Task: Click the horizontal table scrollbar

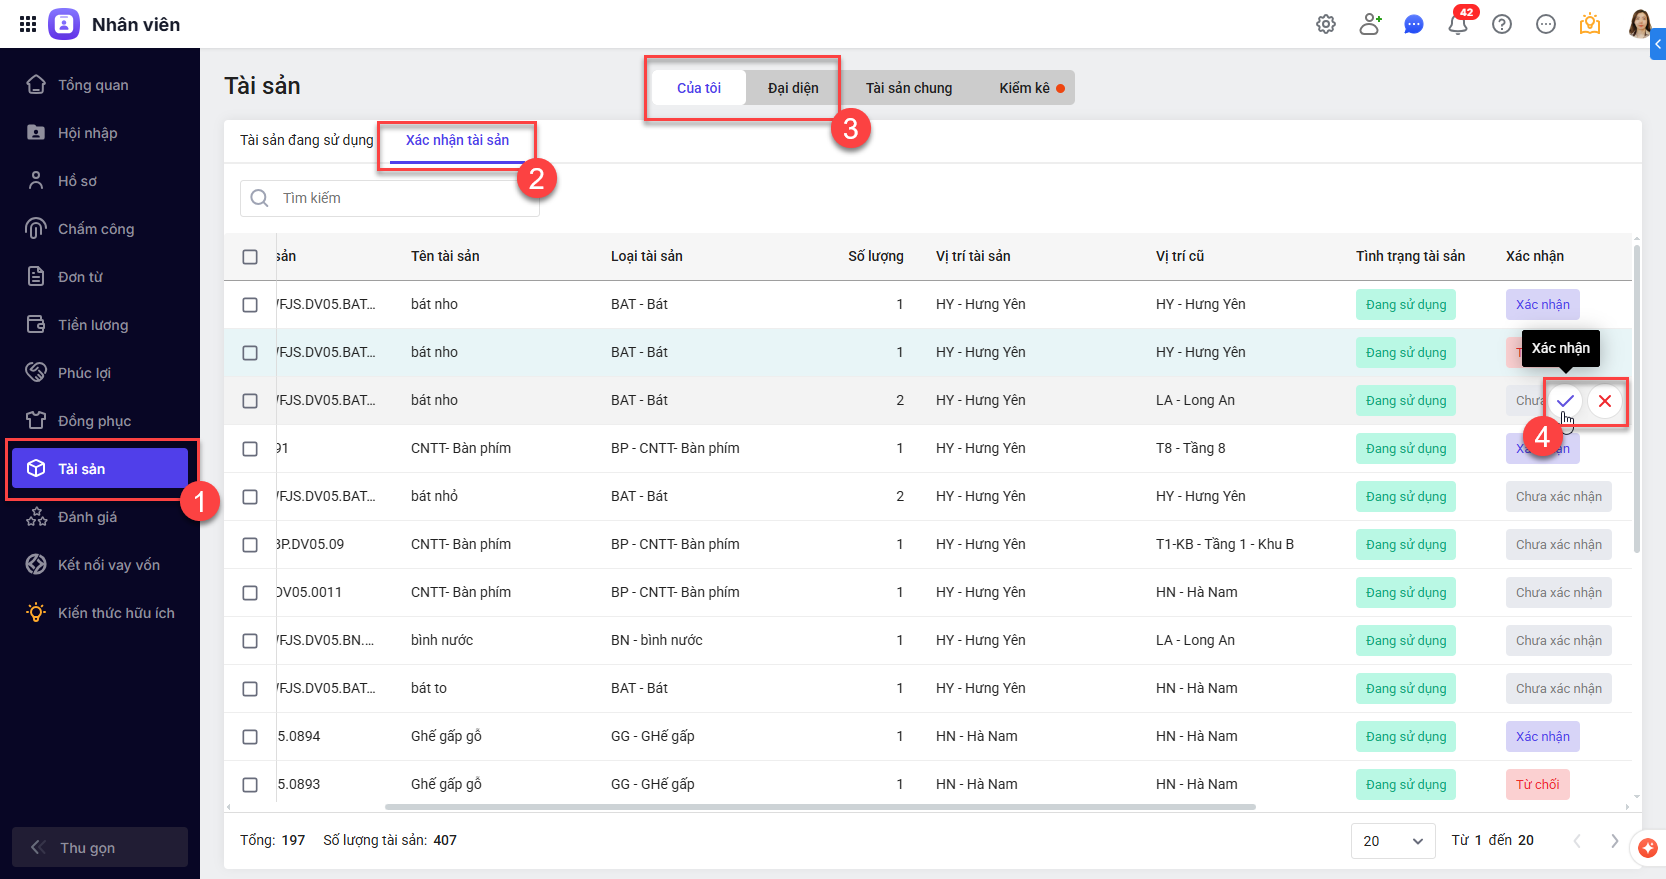Action: [x=820, y=806]
